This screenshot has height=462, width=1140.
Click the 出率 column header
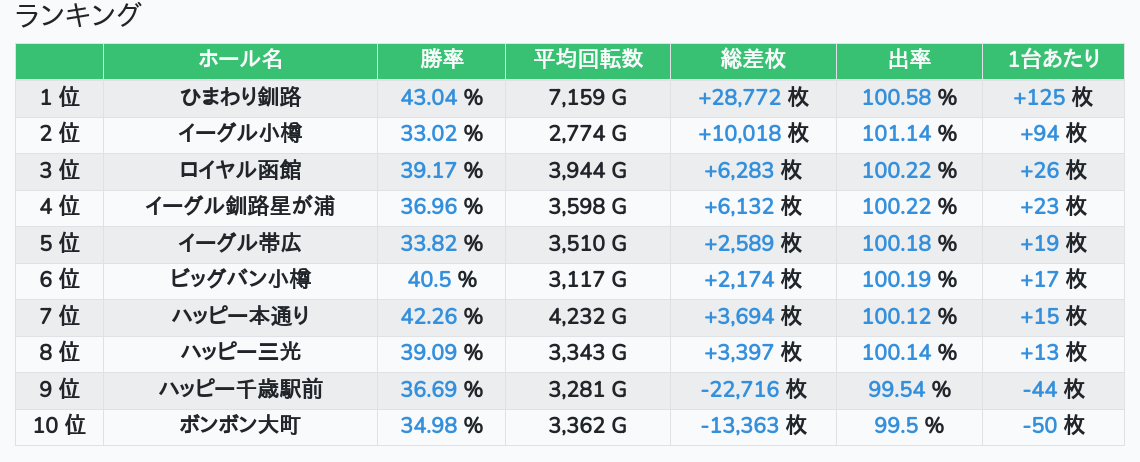pos(909,60)
